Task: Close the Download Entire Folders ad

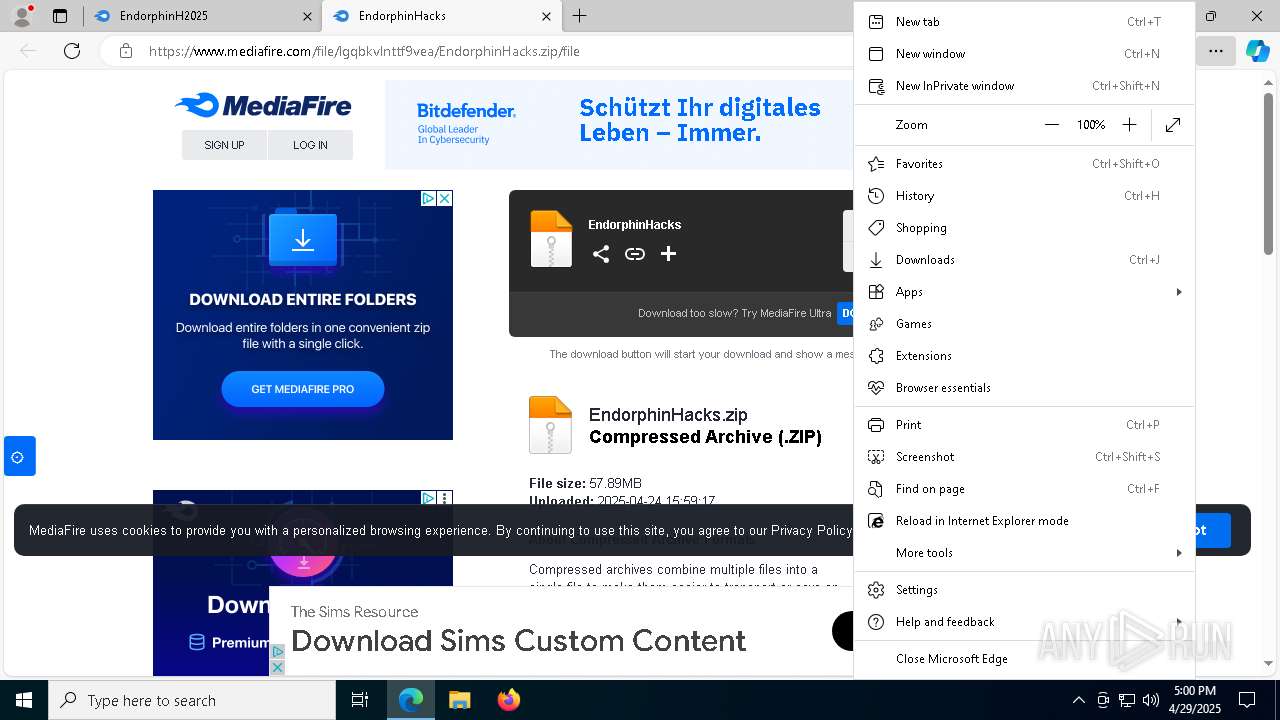Action: coord(444,198)
